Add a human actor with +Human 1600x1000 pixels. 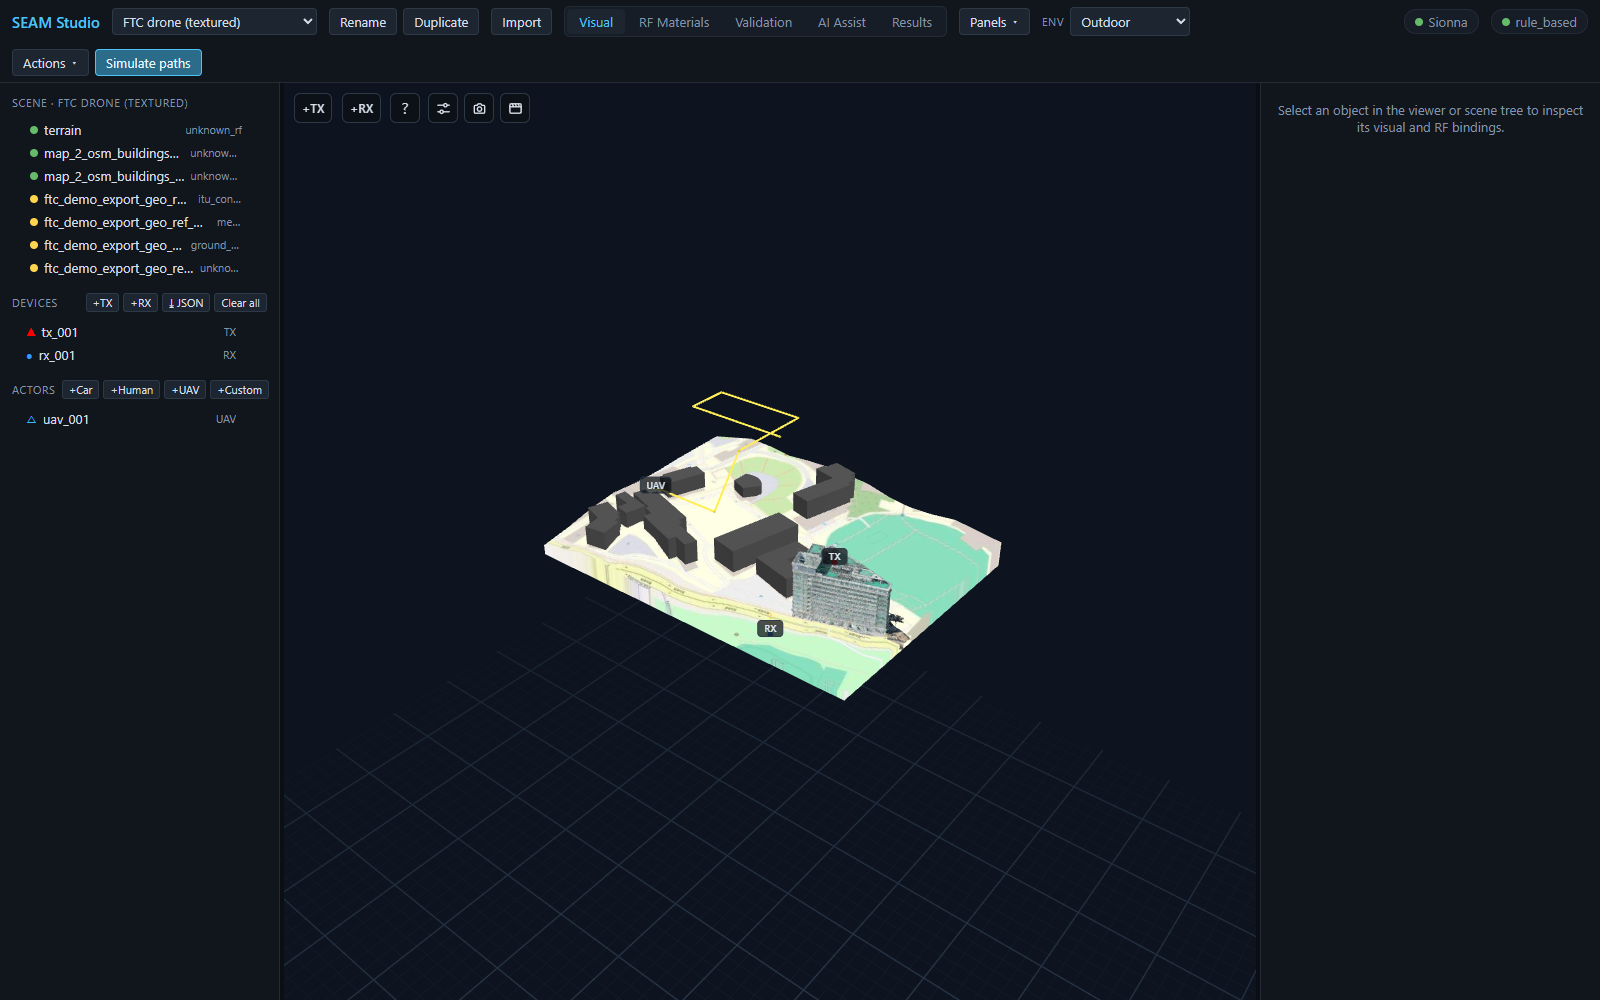click(131, 390)
